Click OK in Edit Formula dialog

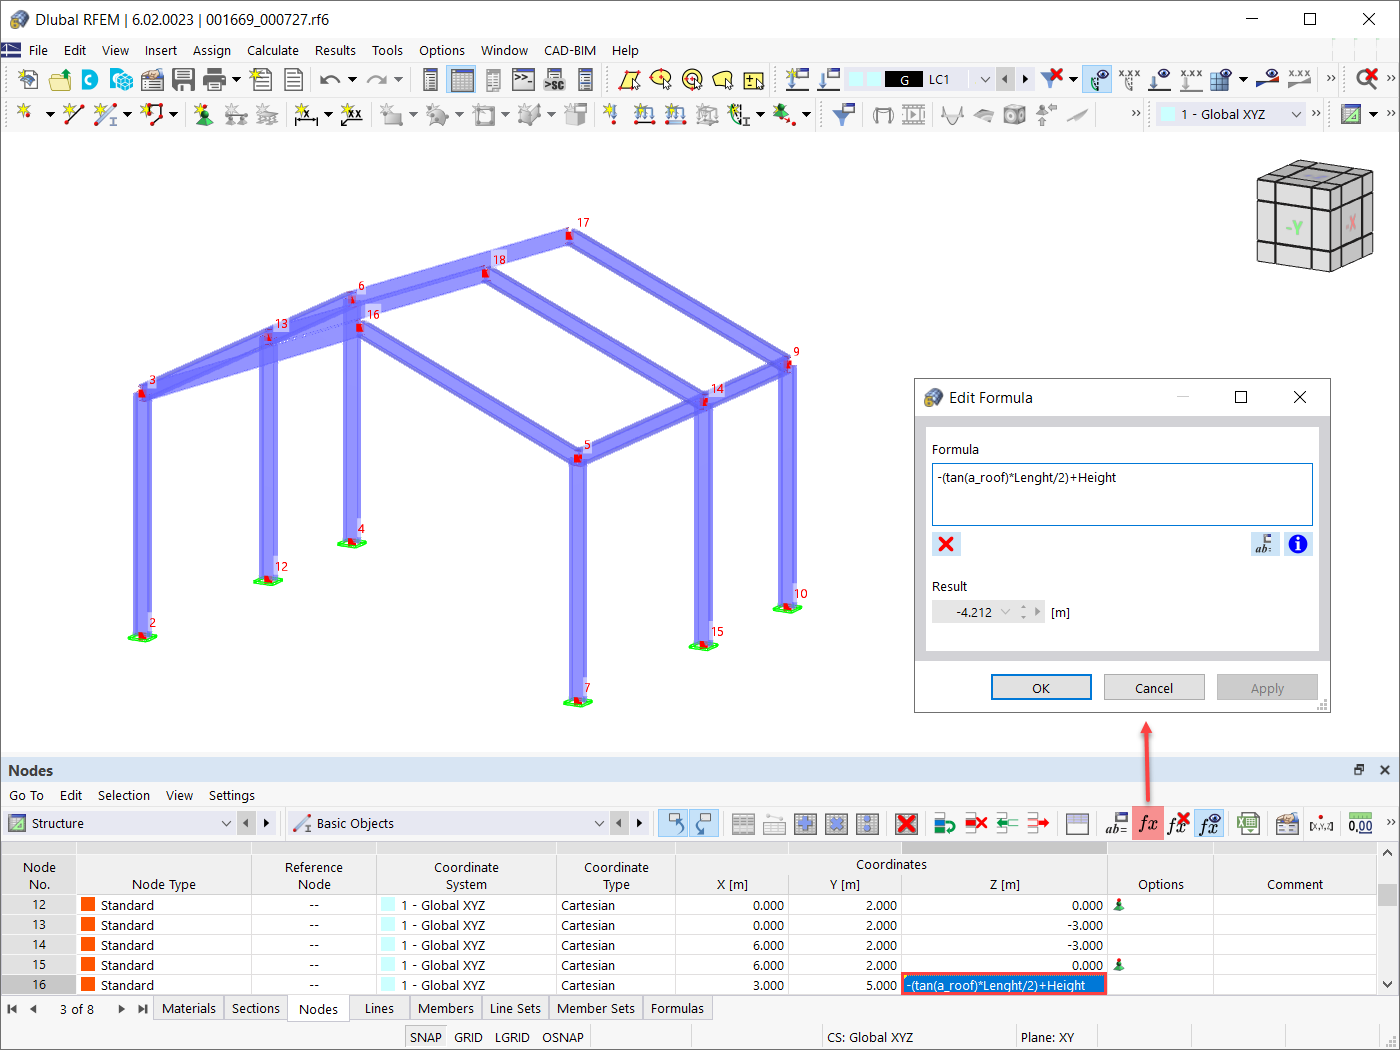click(x=1041, y=688)
